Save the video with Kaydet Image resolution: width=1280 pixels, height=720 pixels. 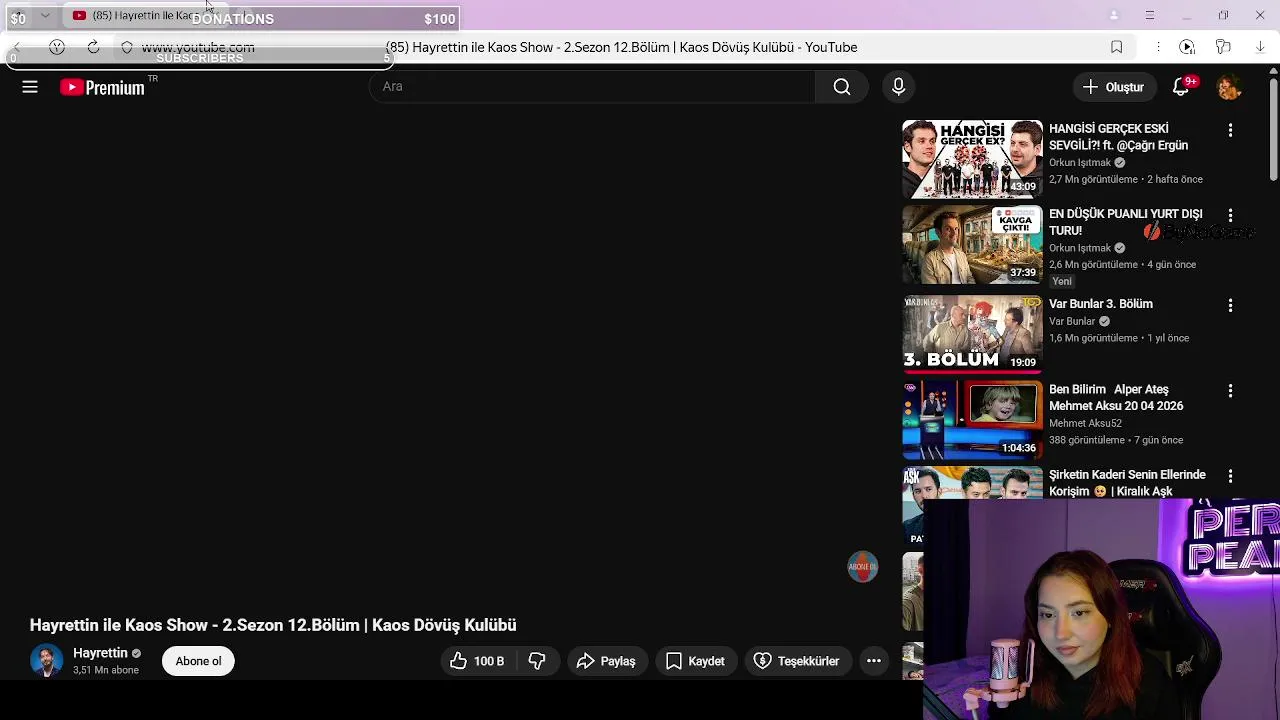(695, 661)
